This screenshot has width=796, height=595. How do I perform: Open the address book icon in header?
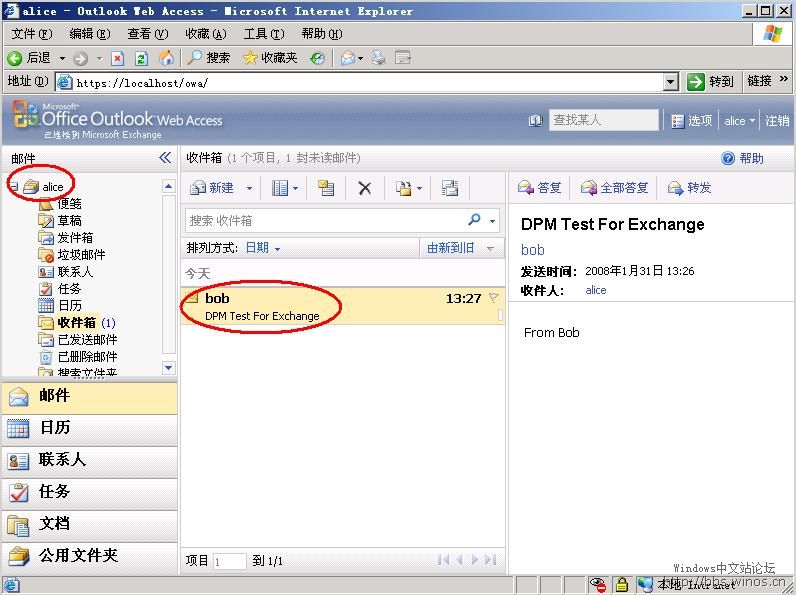(536, 121)
